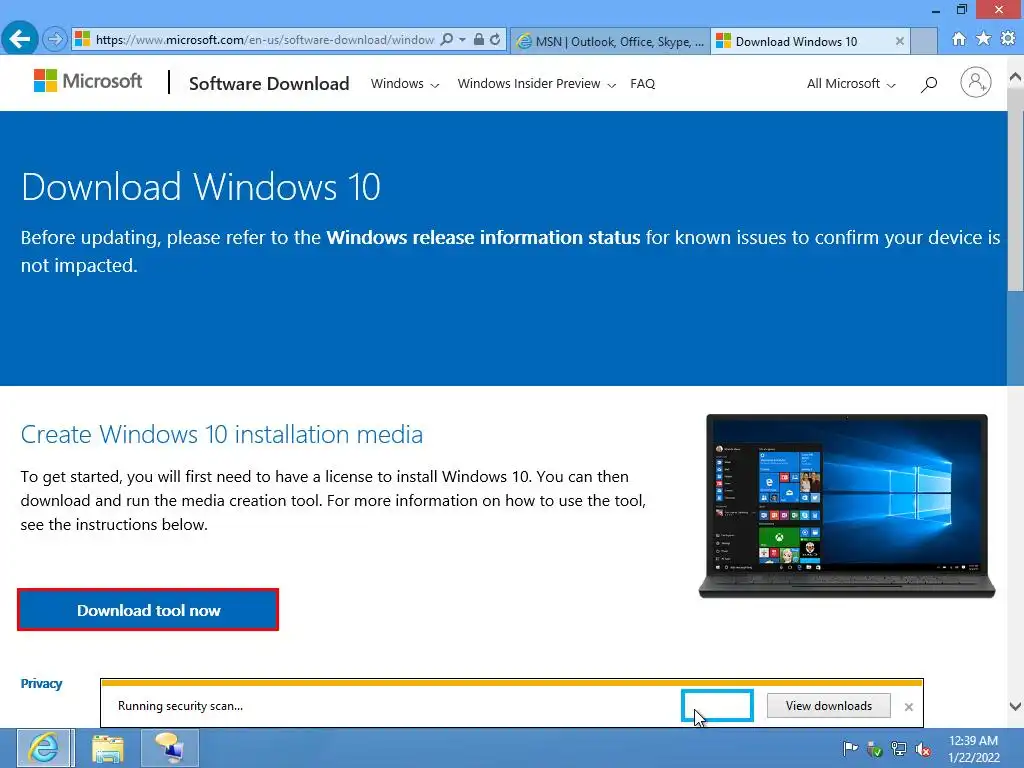Expand the Windows navigation menu
The height and width of the screenshot is (768, 1024).
(x=405, y=84)
